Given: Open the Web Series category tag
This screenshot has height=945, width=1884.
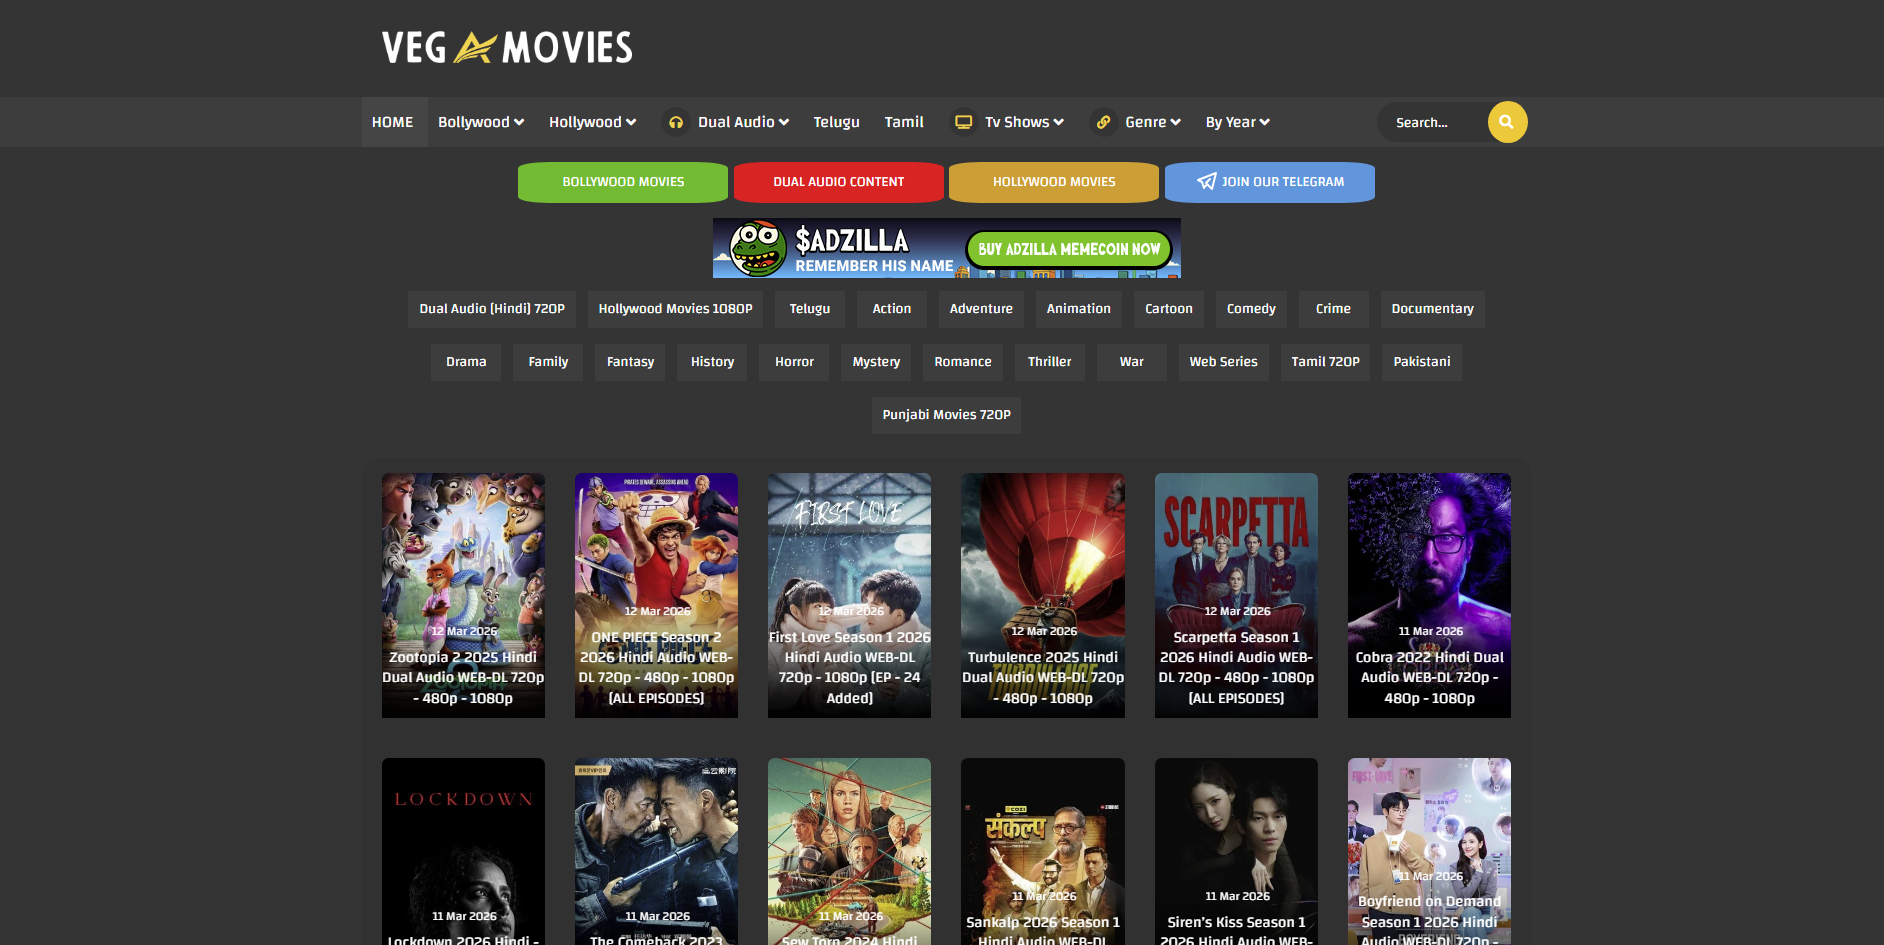Looking at the screenshot, I should click(1223, 362).
